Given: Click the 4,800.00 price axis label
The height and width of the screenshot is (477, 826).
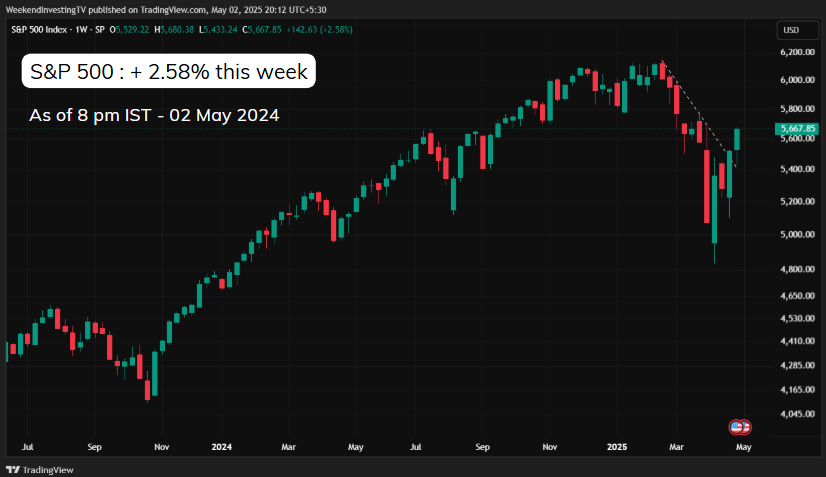Looking at the screenshot, I should 798,269.
